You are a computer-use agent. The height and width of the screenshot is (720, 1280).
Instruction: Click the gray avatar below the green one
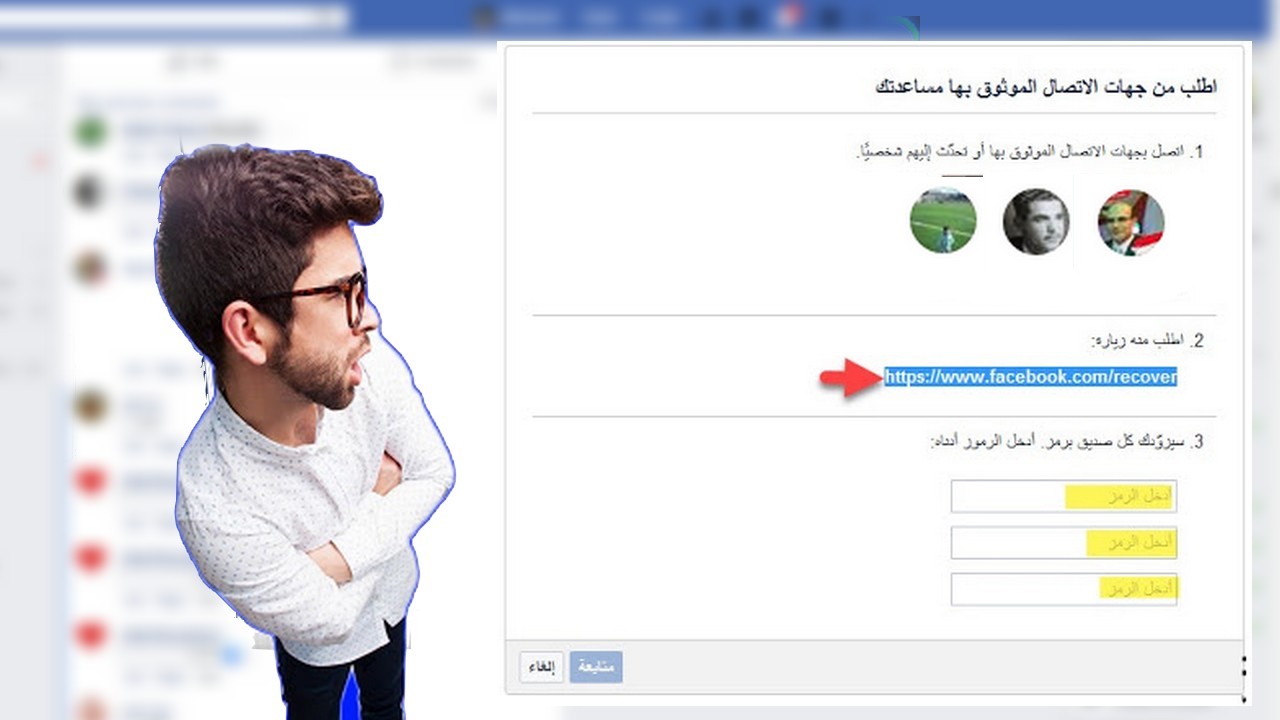[x=90, y=190]
